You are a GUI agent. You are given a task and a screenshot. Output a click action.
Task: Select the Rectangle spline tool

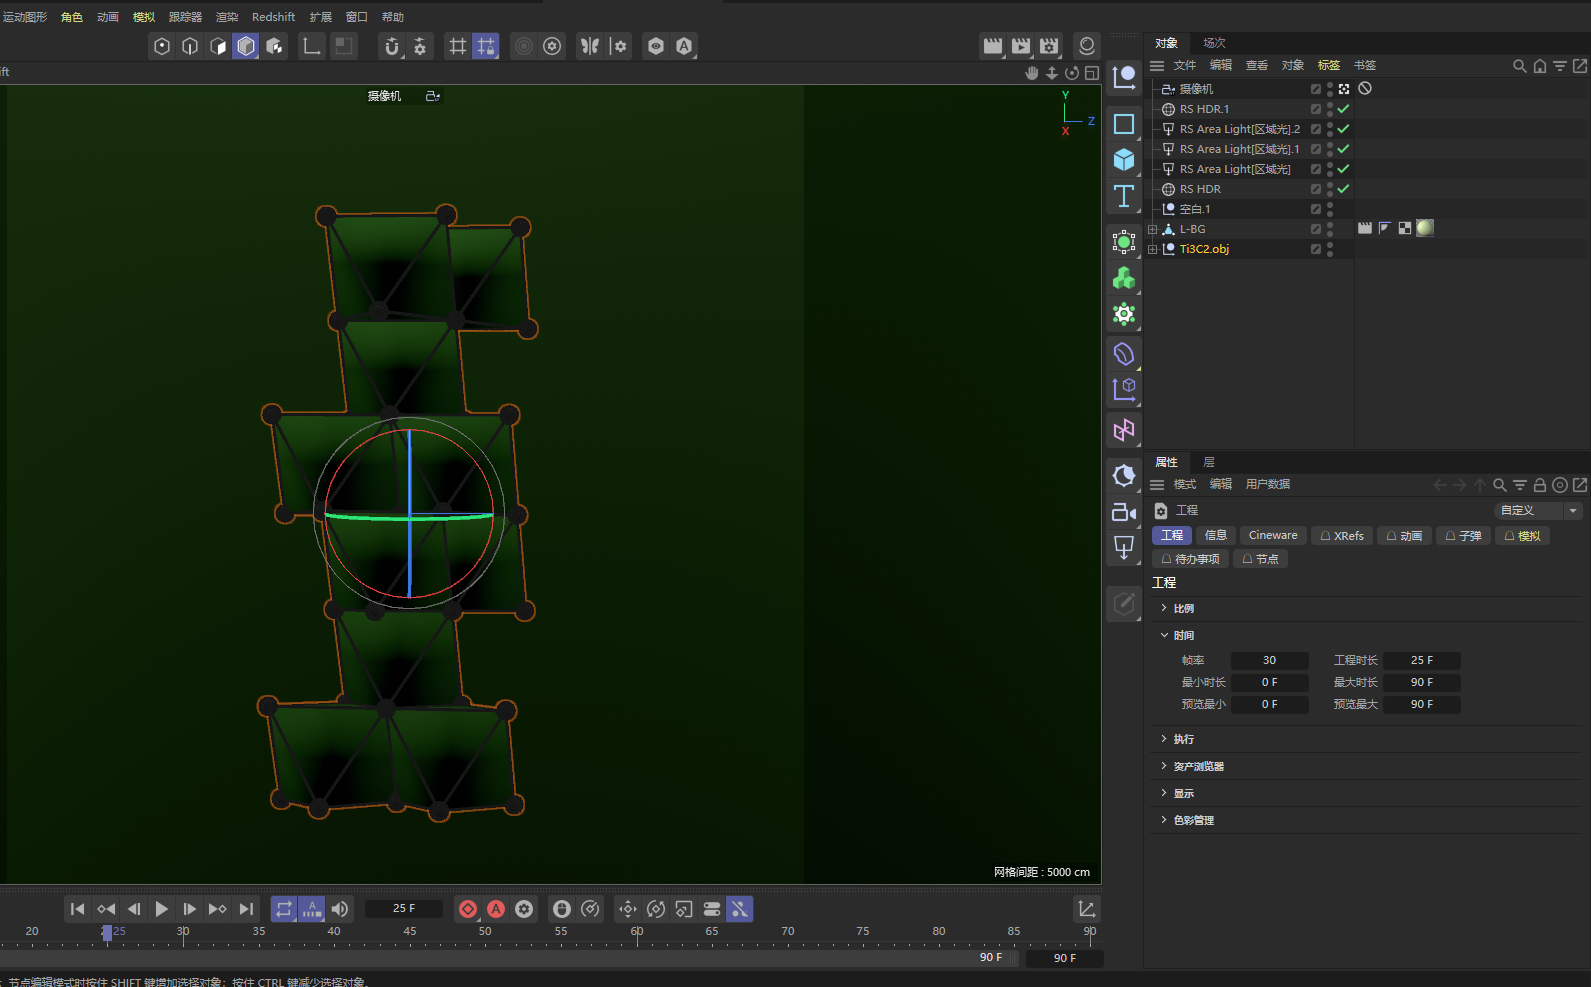coord(1124,124)
